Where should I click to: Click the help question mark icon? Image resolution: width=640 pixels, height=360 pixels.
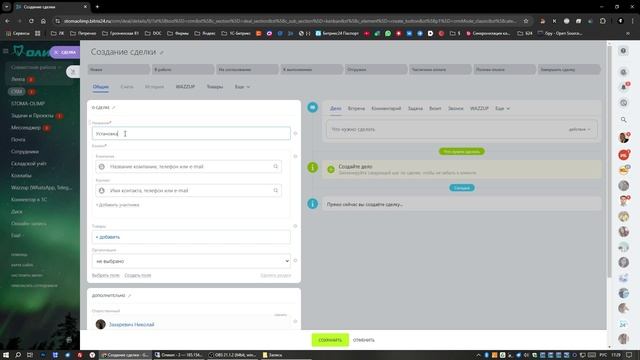pyautogui.click(x=623, y=51)
